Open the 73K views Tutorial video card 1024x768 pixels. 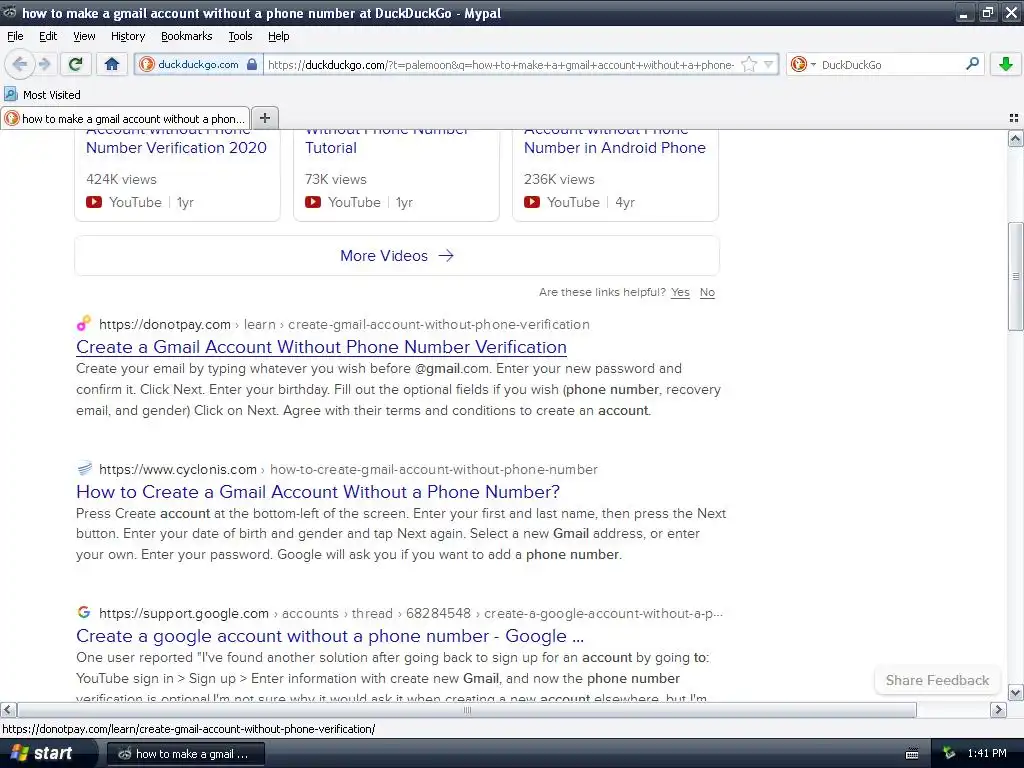[x=396, y=175]
